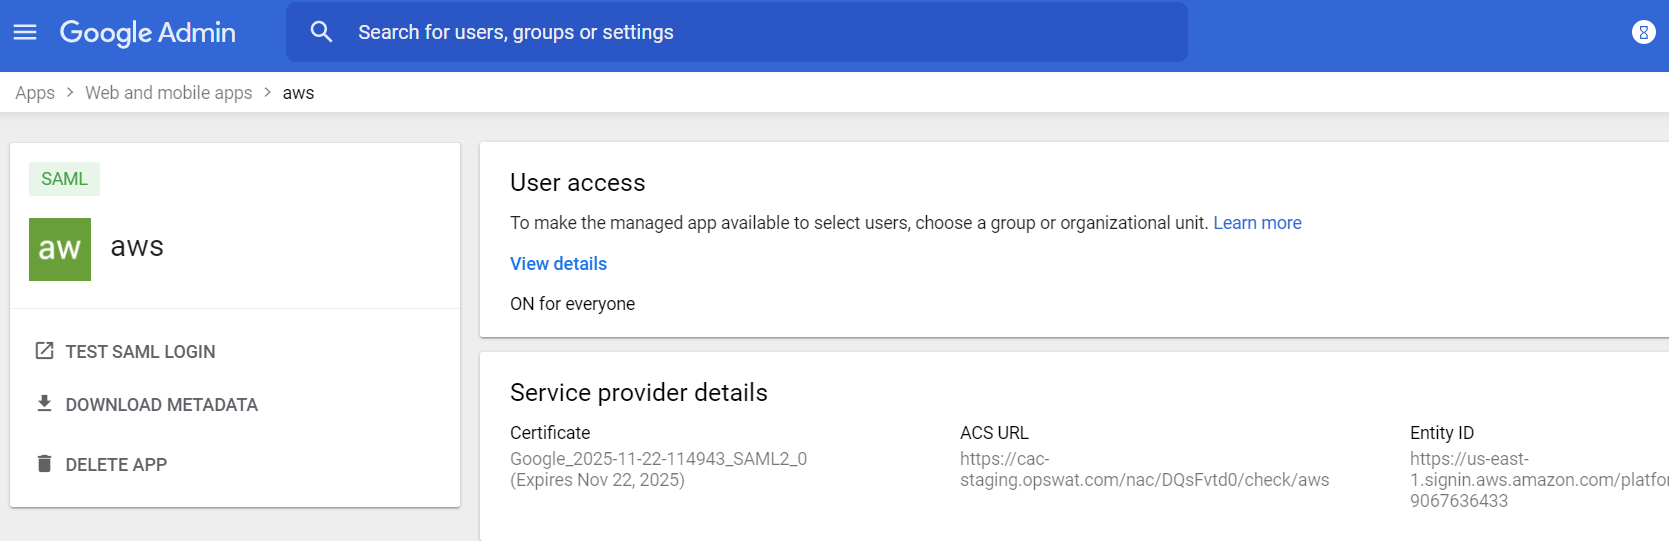
Task: Navigate to Web and mobile apps breadcrumb
Action: point(168,93)
